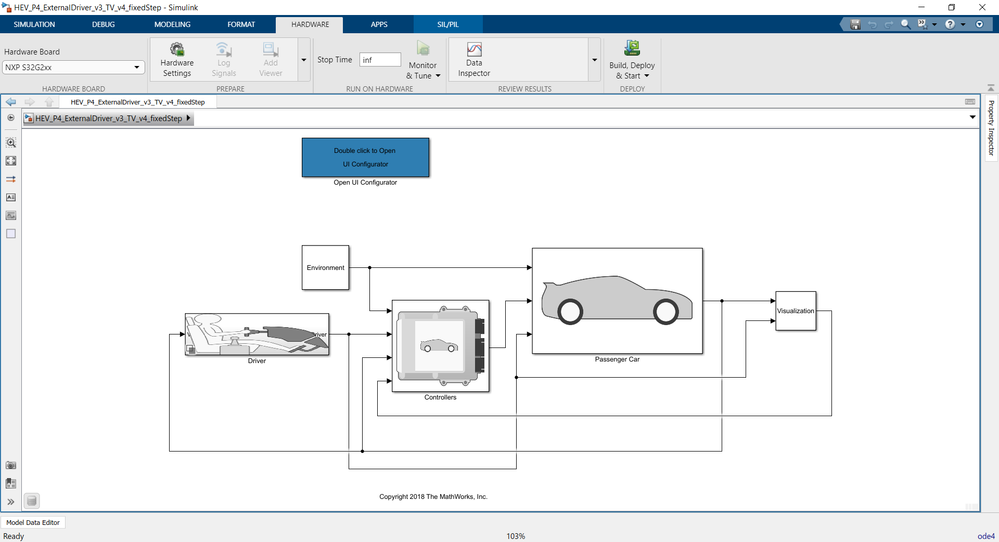Click the Hide/Show Model Browser icon
Image resolution: width=999 pixels, height=542 pixels.
(x=11, y=118)
